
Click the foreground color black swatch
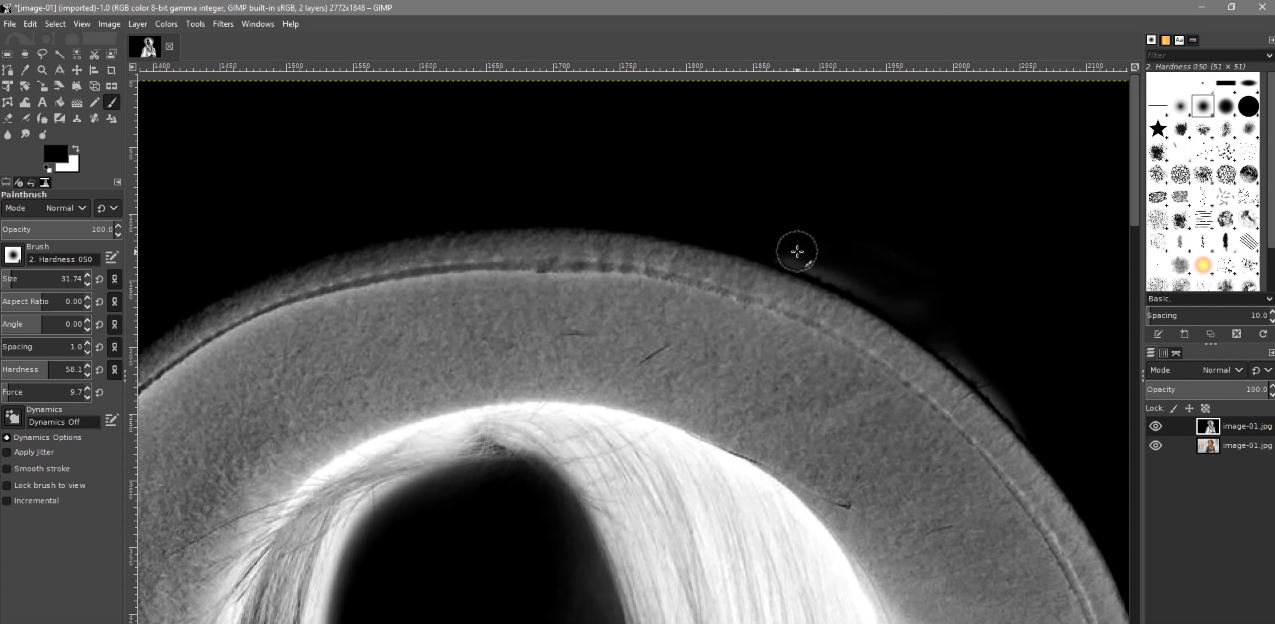(x=55, y=154)
